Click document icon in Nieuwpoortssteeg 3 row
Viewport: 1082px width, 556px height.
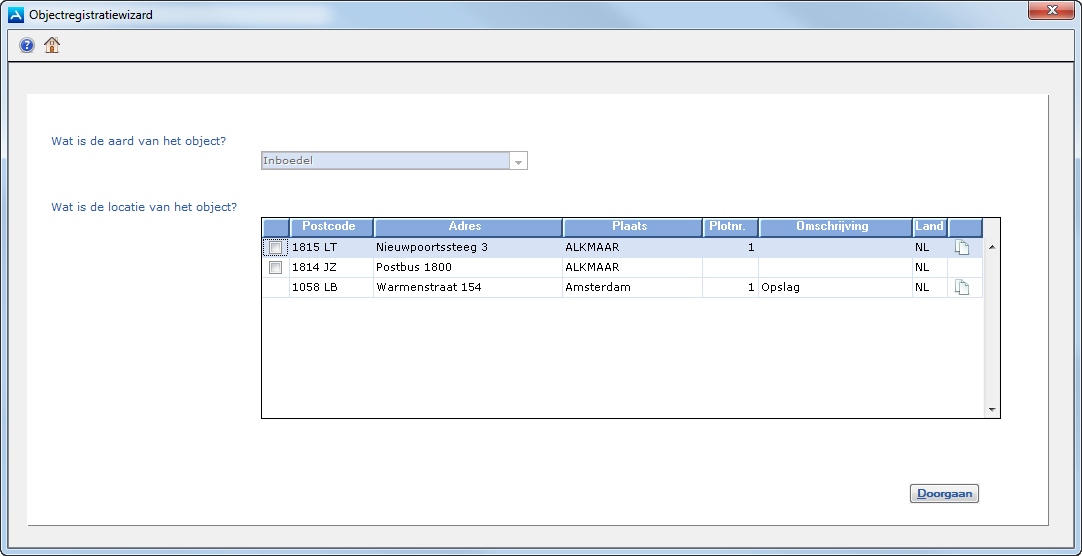[962, 248]
